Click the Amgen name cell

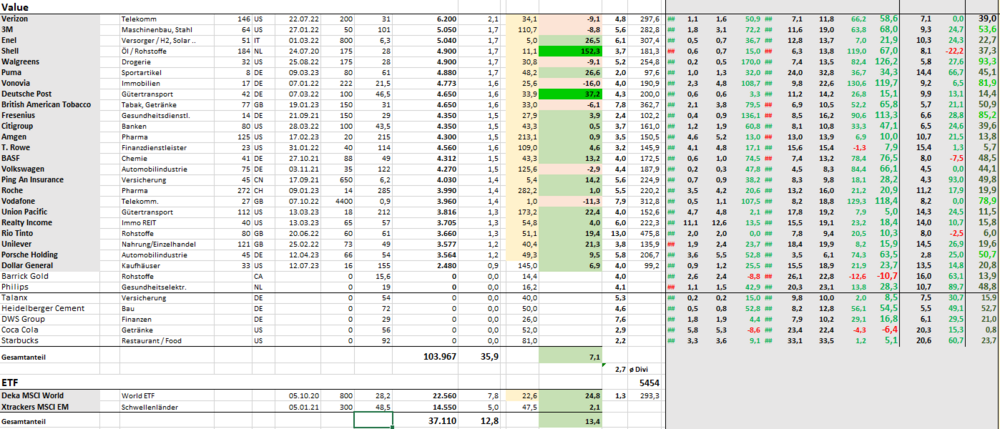coord(50,137)
